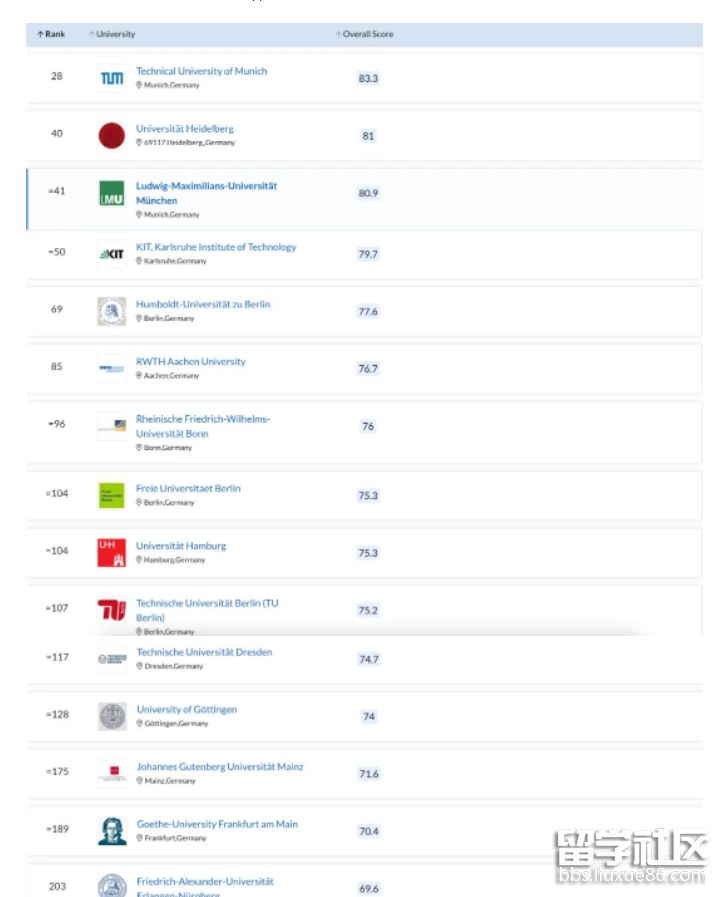Click the rank =117 cell
The height and width of the screenshot is (897, 722).
57,657
